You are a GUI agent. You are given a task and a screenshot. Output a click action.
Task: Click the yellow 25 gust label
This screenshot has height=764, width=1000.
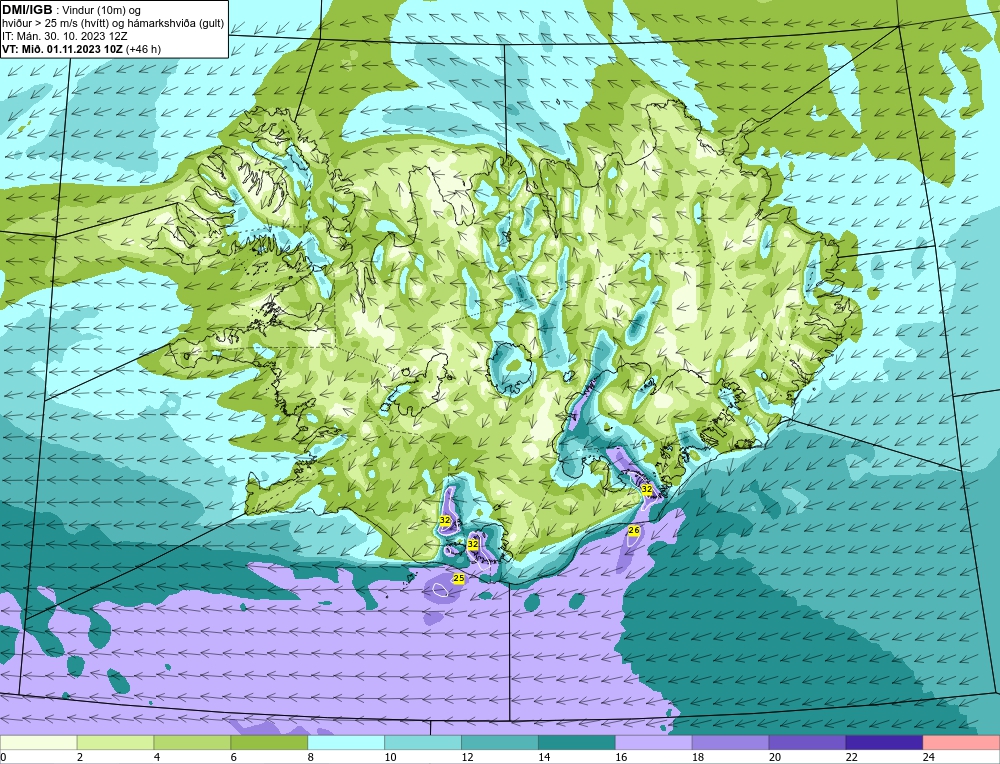[459, 578]
